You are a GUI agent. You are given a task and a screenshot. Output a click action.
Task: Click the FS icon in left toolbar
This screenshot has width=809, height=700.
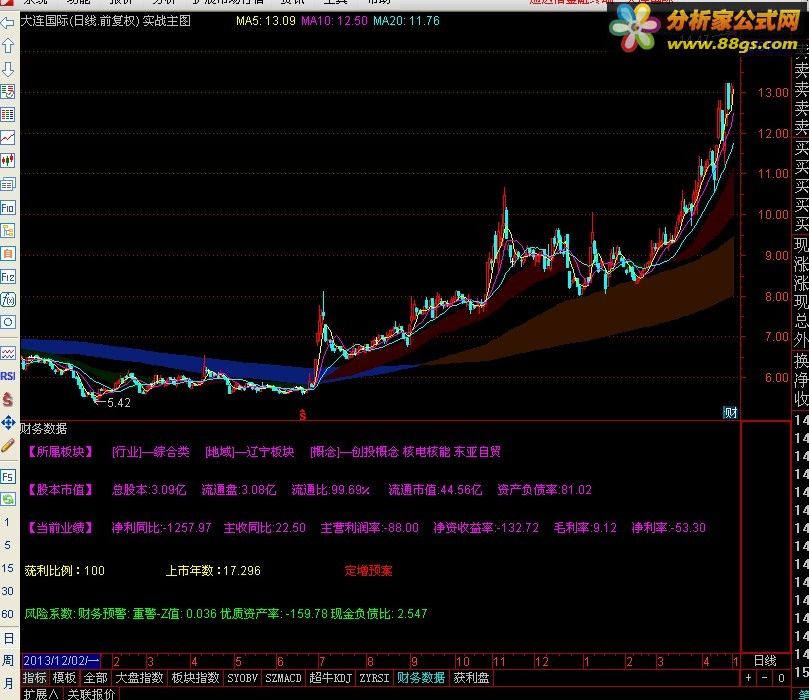click(x=7, y=476)
